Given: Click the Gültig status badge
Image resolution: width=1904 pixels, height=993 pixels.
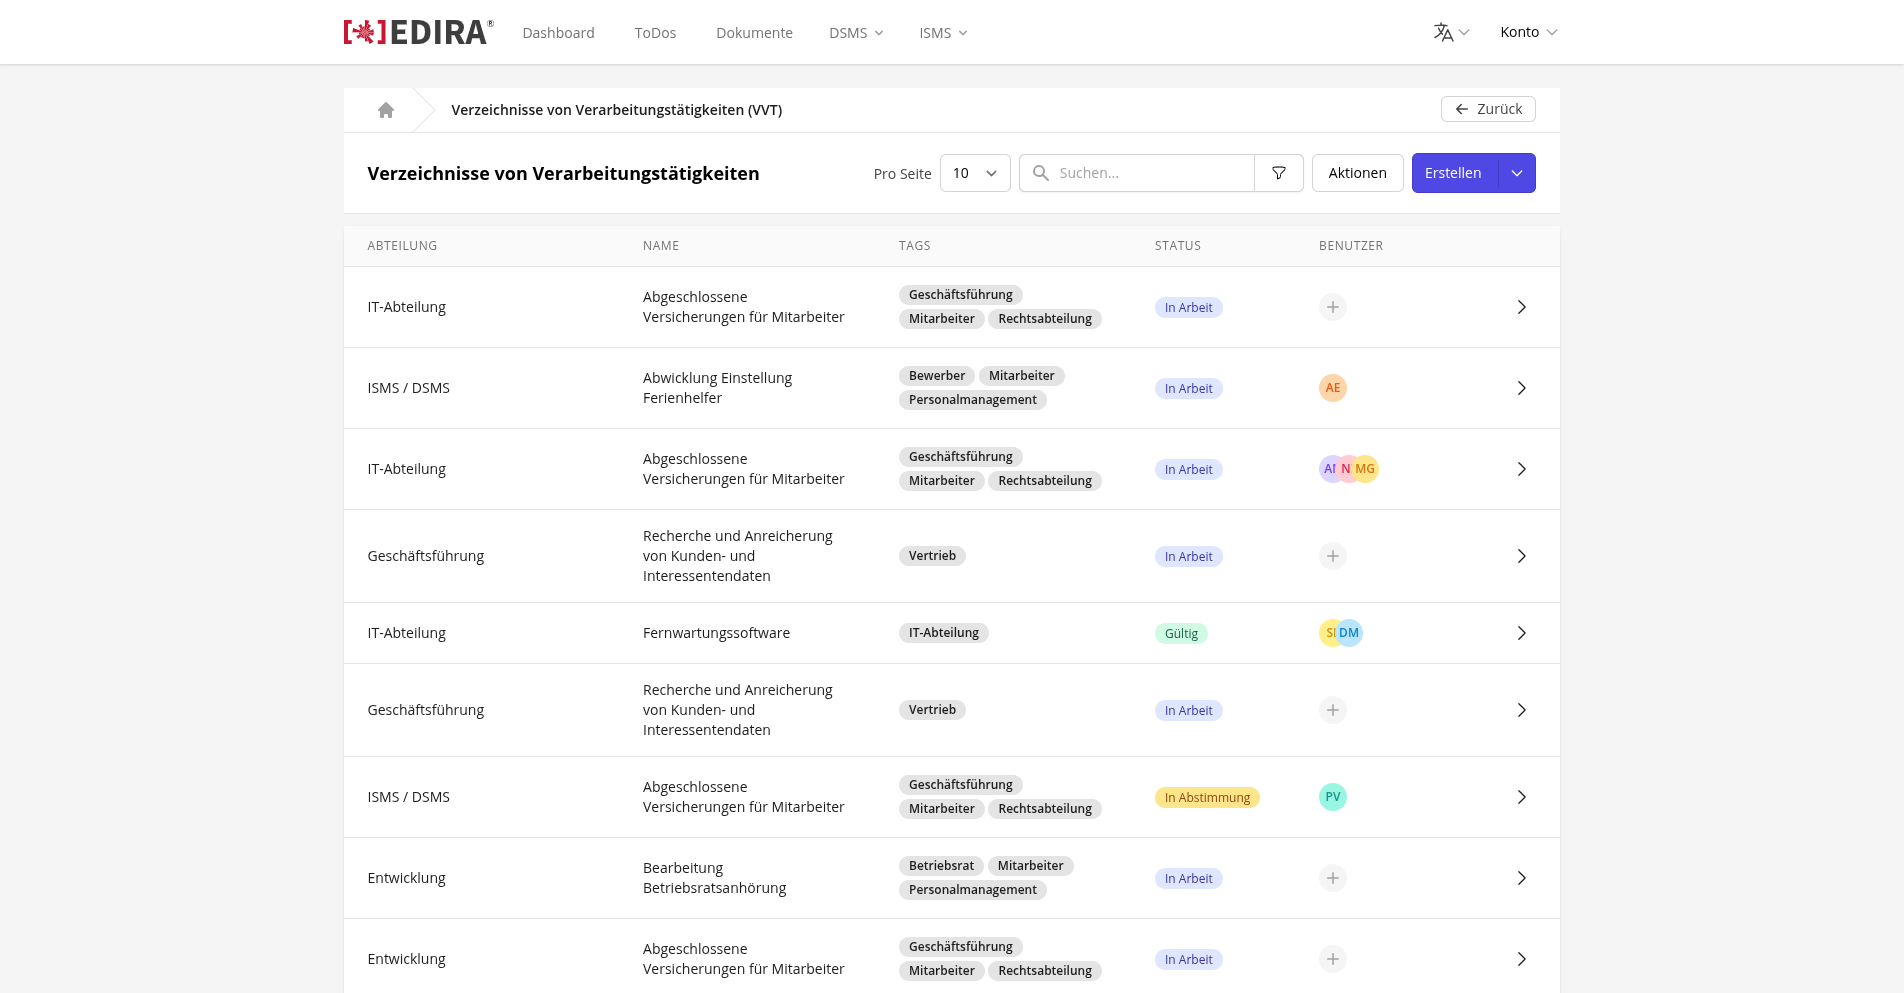Looking at the screenshot, I should coord(1181,634).
